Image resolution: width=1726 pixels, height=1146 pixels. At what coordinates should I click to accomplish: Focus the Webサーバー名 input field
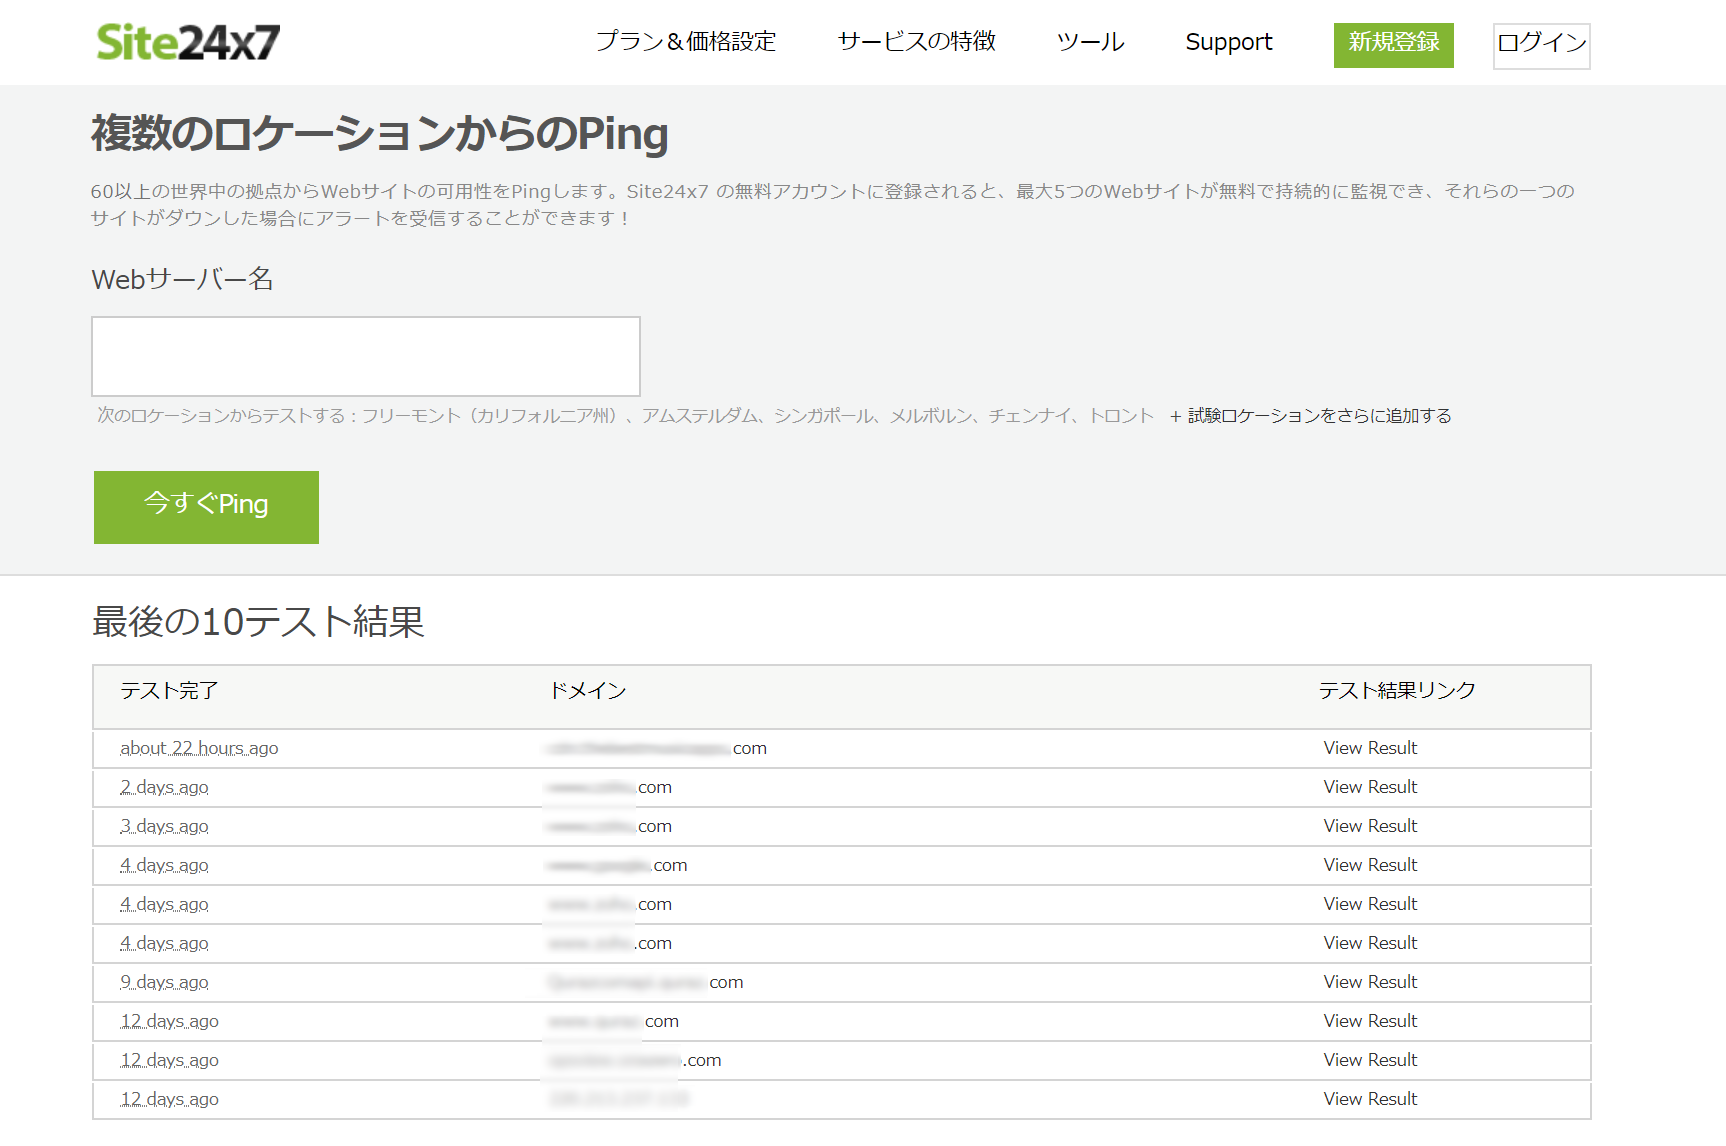click(366, 357)
